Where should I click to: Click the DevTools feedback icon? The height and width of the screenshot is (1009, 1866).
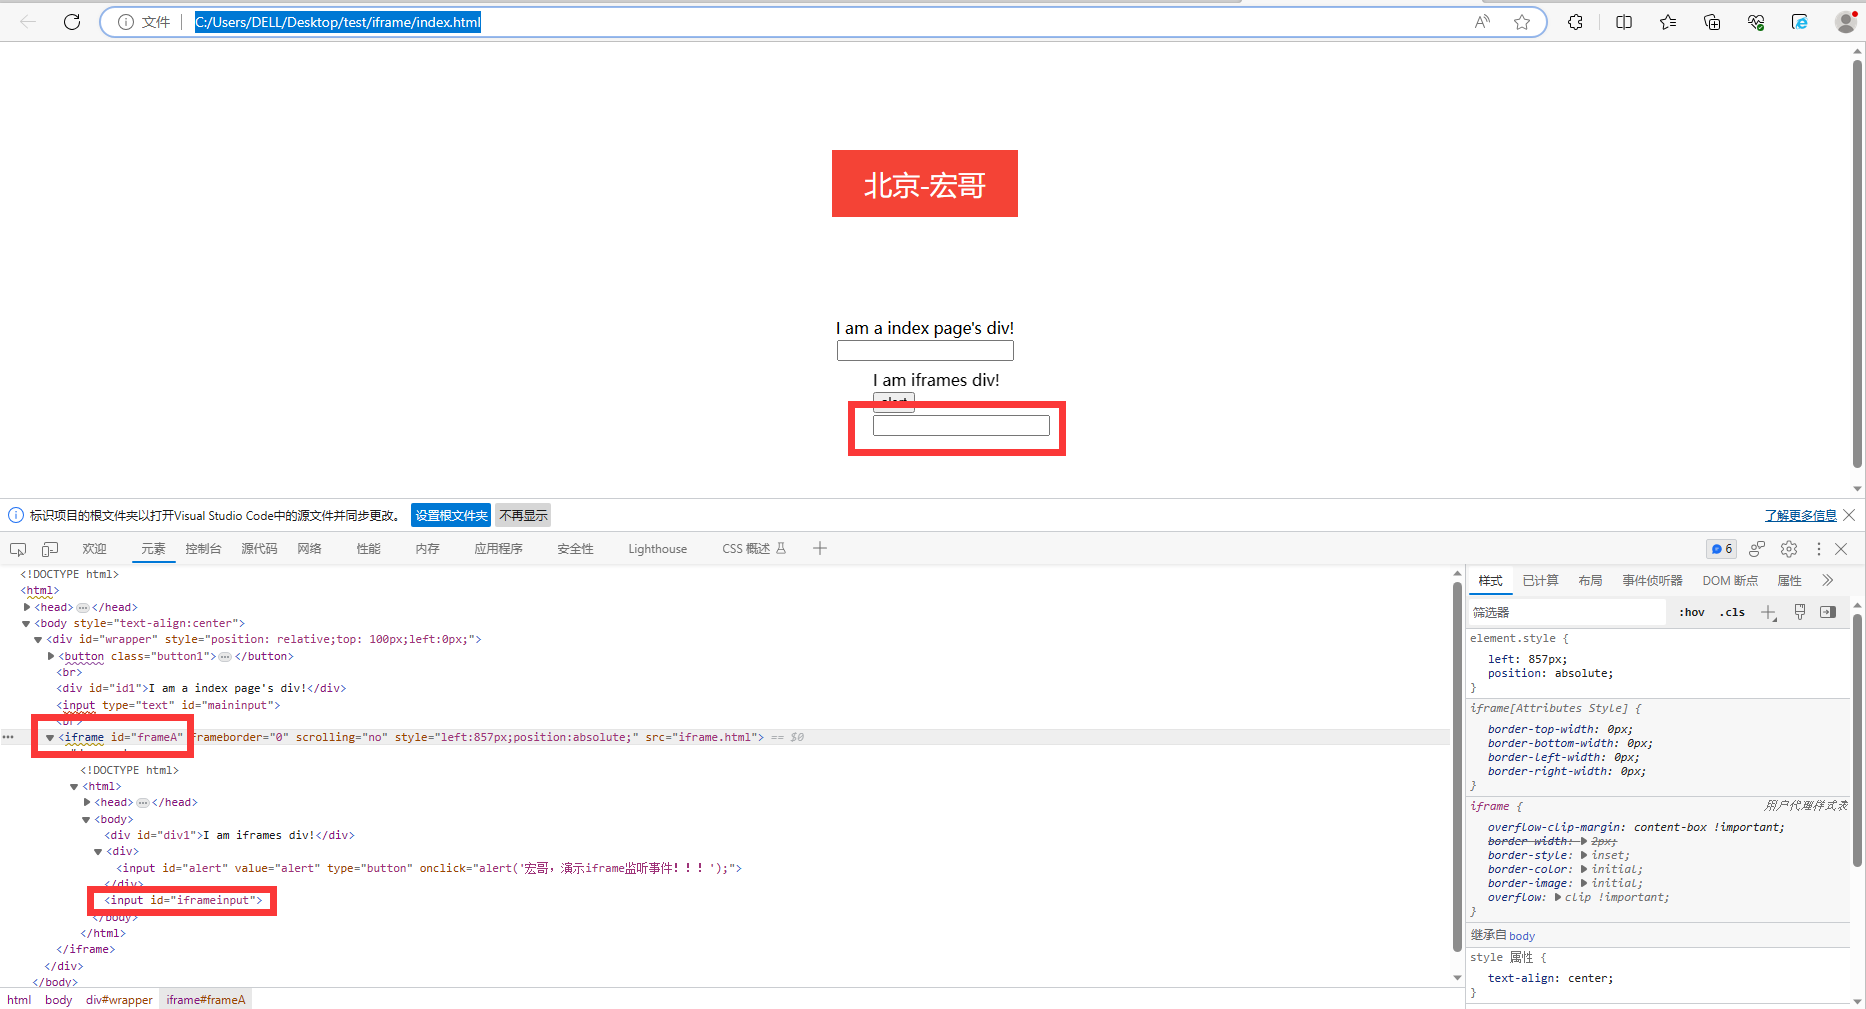[1757, 549]
